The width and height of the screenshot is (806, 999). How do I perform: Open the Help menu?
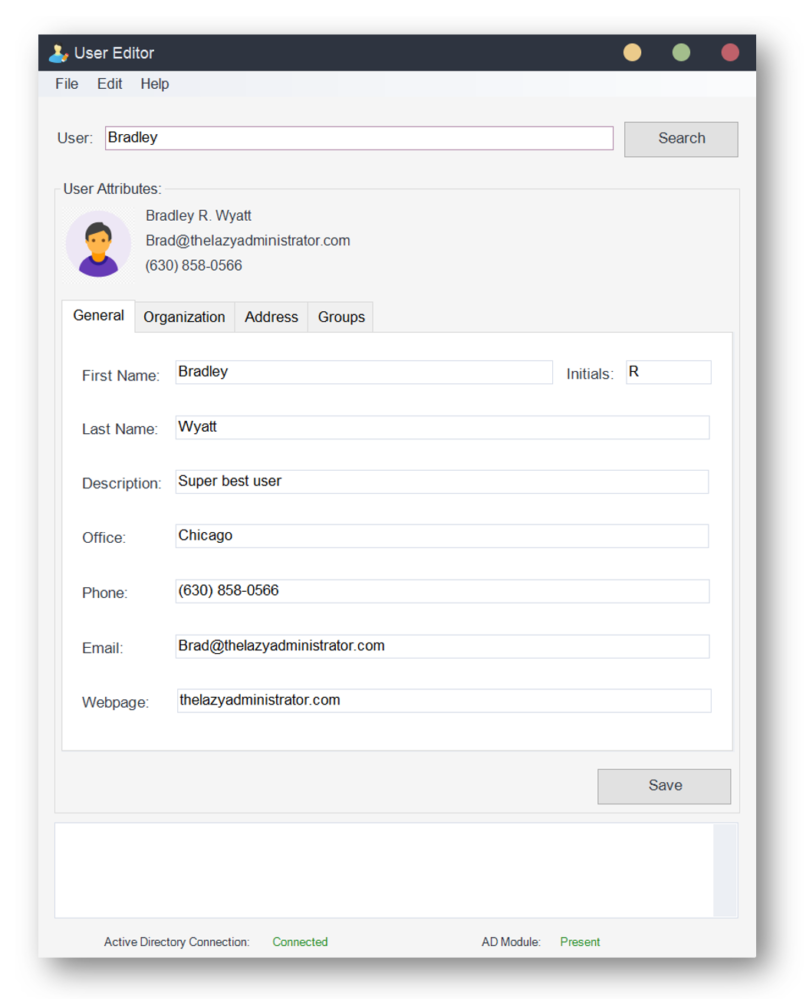155,84
